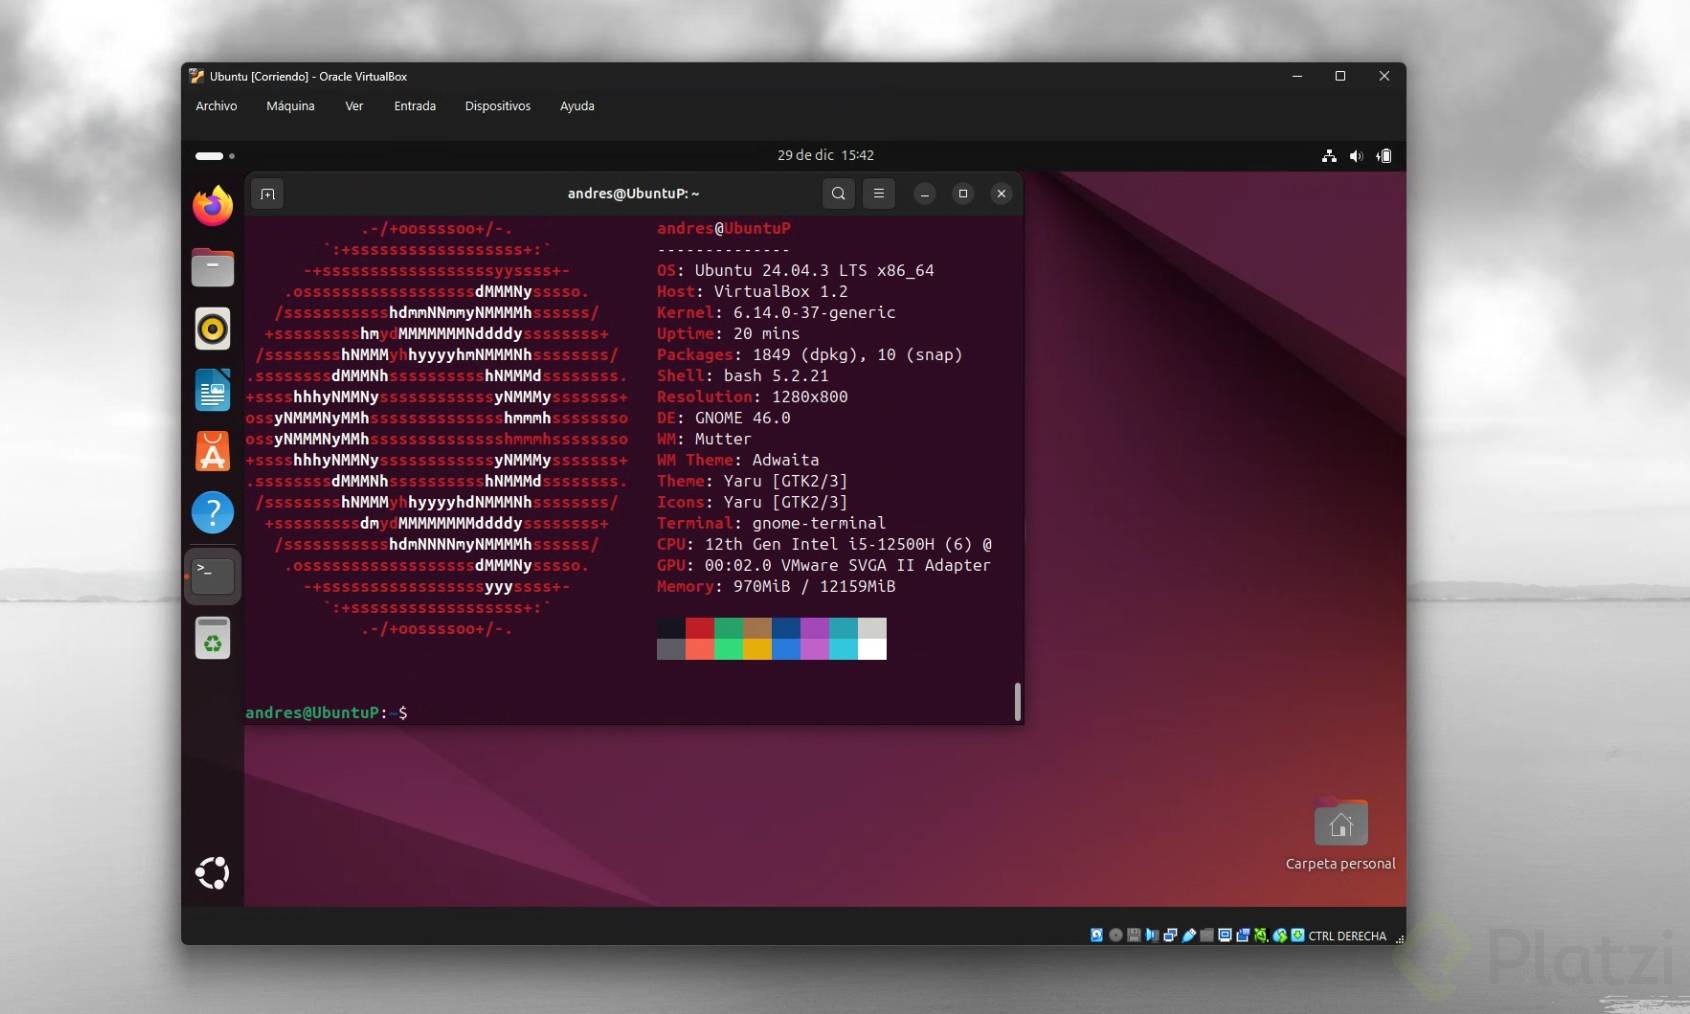This screenshot has width=1690, height=1014.
Task: Click the volume speaker icon in the top bar
Action: (1356, 156)
